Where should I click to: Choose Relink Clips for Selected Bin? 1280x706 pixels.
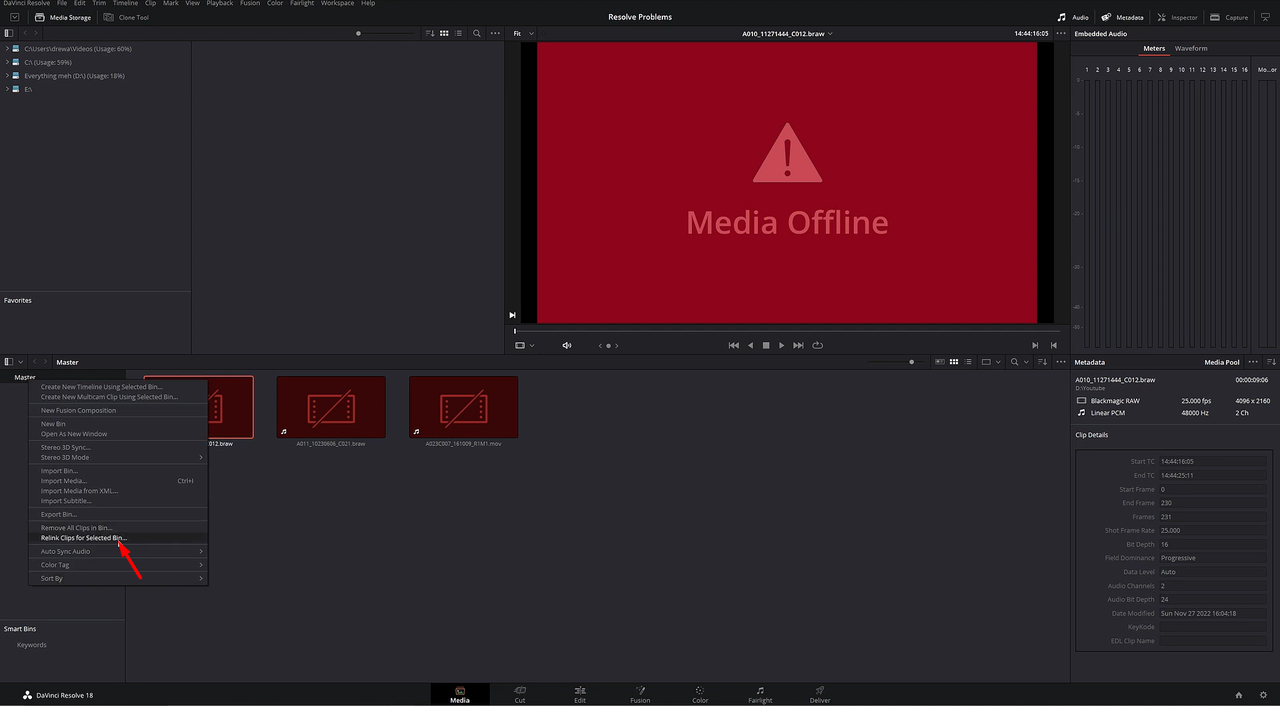tap(117, 538)
